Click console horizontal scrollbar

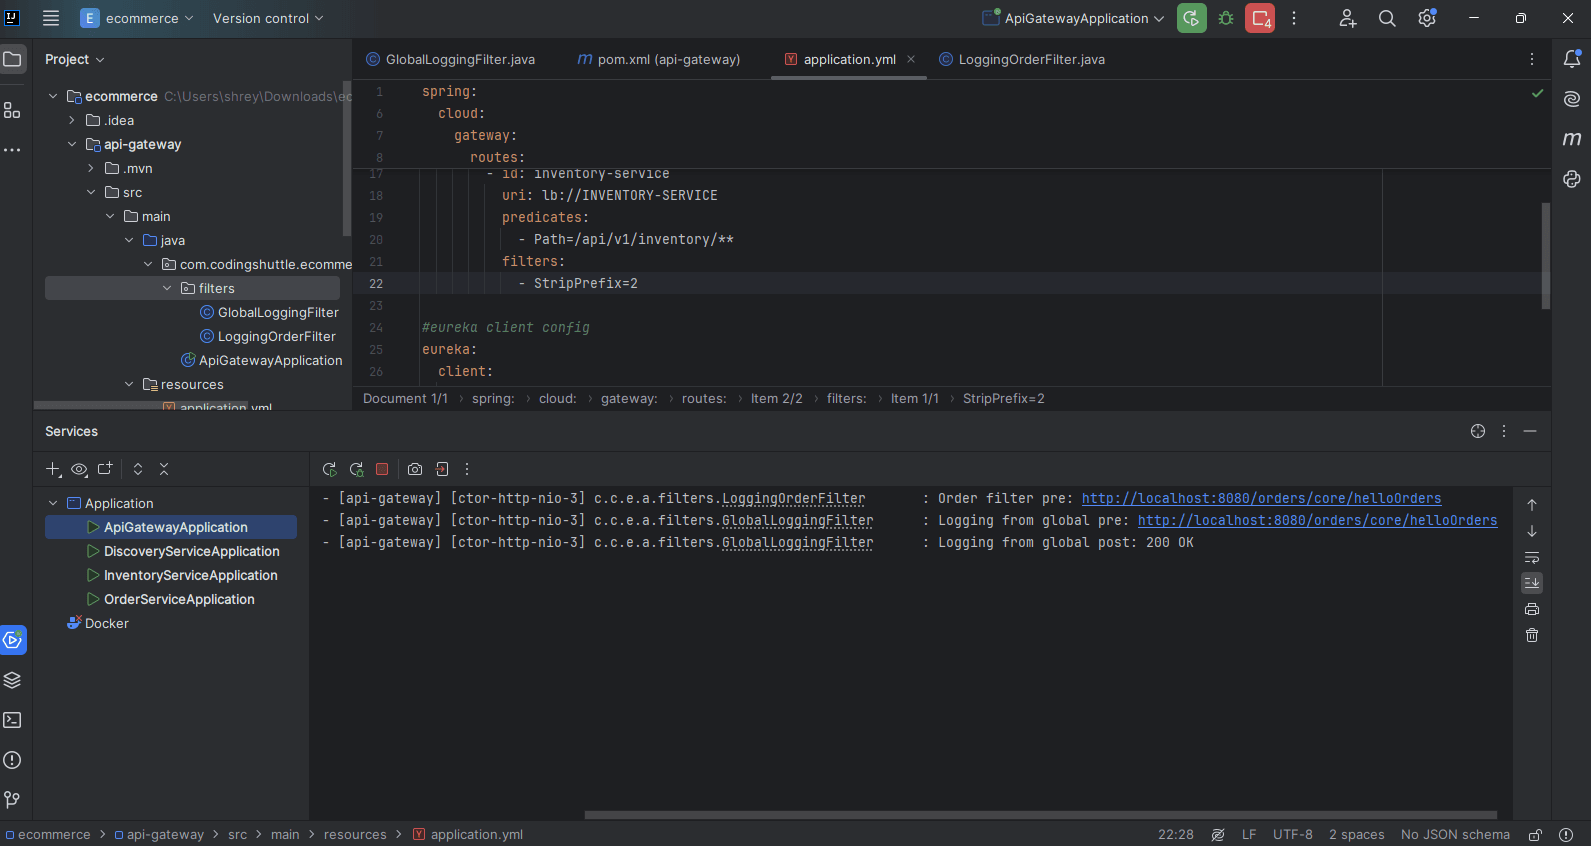1040,815
